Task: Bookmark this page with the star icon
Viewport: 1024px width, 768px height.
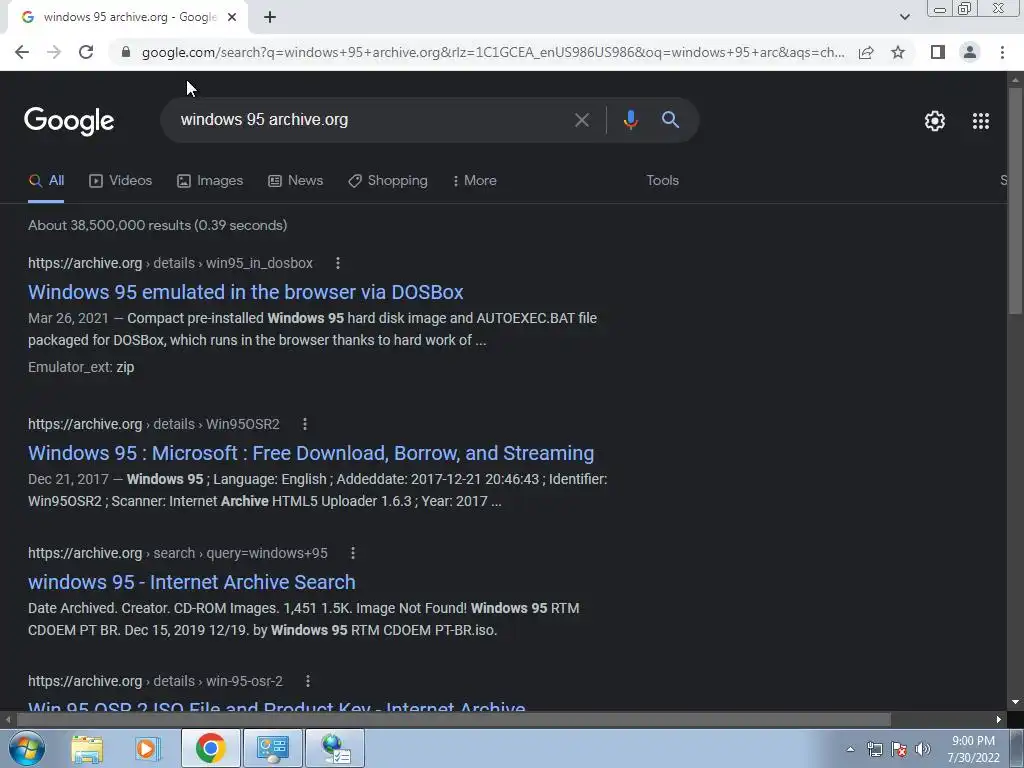Action: coord(898,52)
